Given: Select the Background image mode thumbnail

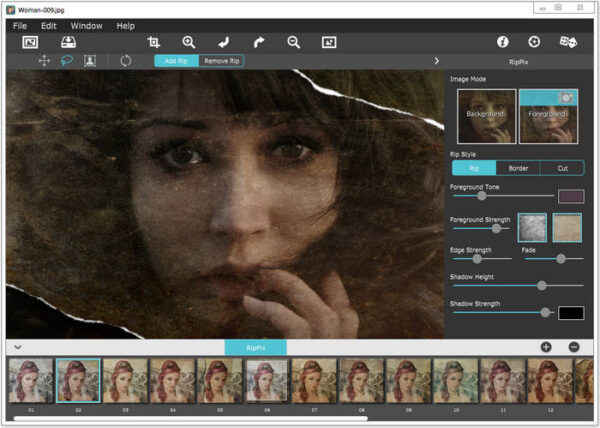Looking at the screenshot, I should (x=486, y=117).
